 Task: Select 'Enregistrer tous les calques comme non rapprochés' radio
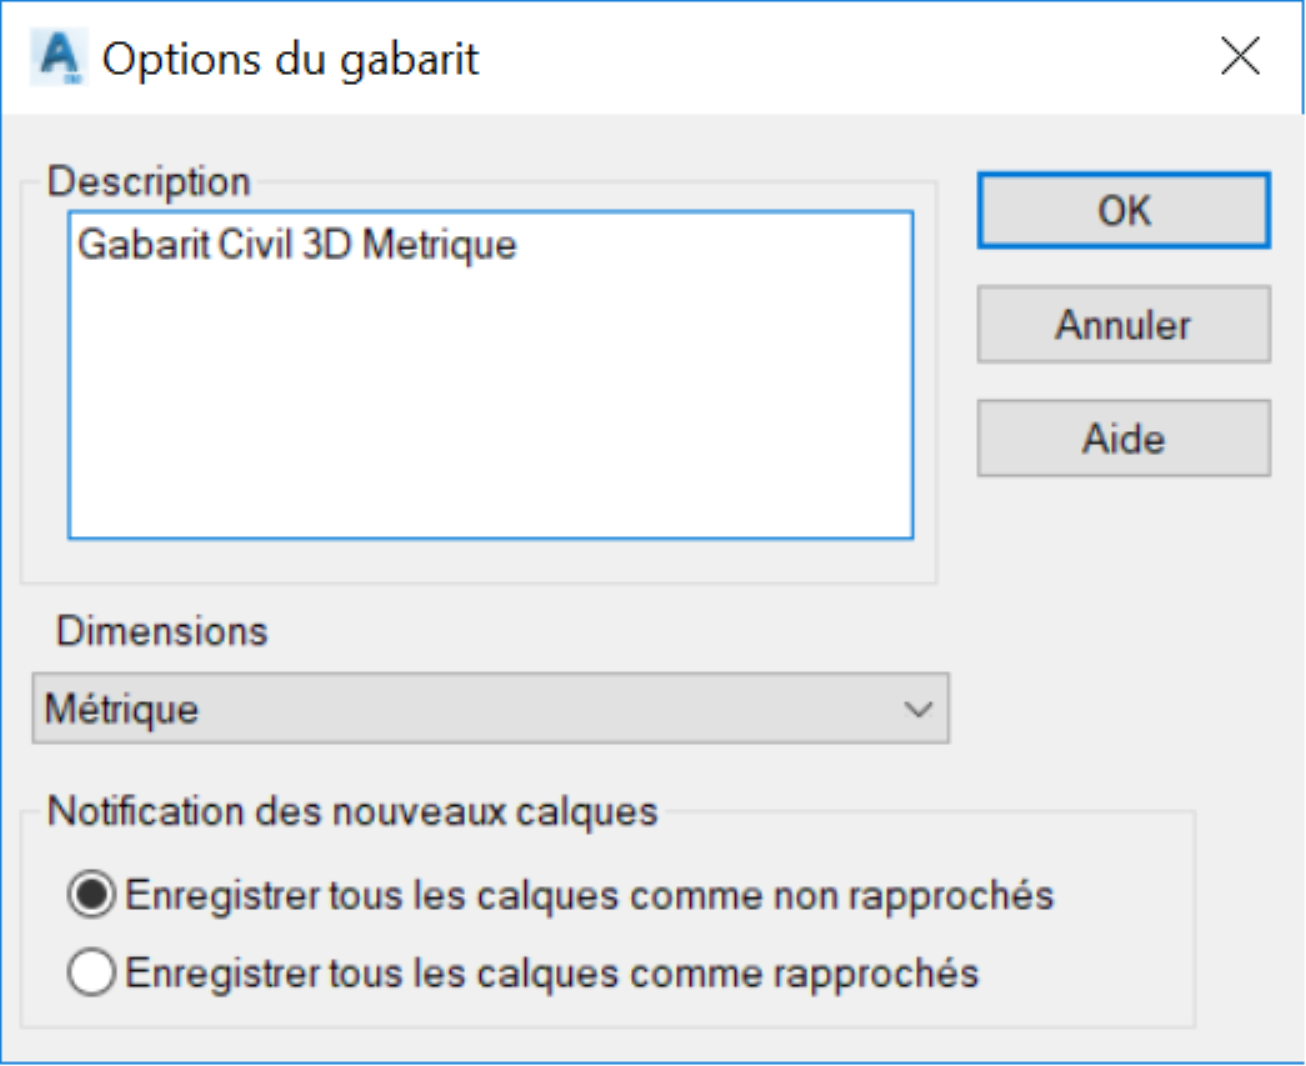coord(92,895)
